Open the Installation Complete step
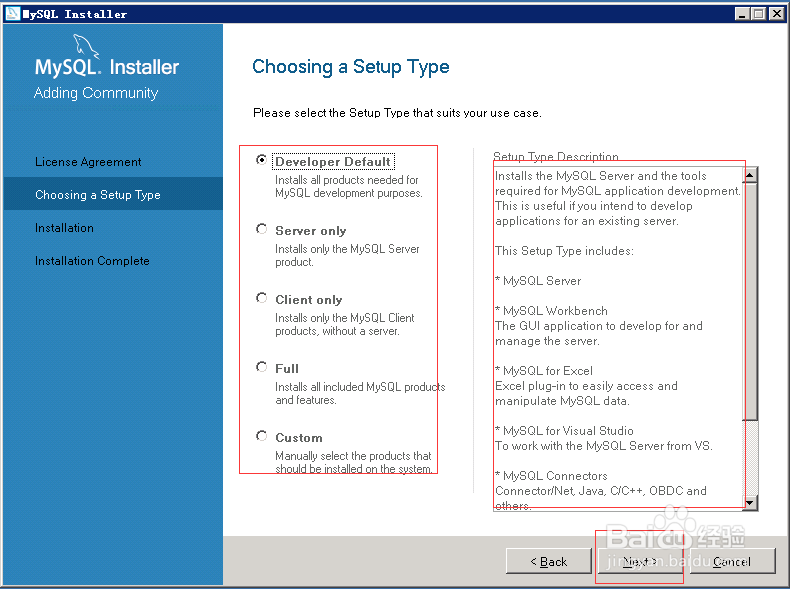Image resolution: width=790 pixels, height=589 pixels. pyautogui.click(x=92, y=261)
